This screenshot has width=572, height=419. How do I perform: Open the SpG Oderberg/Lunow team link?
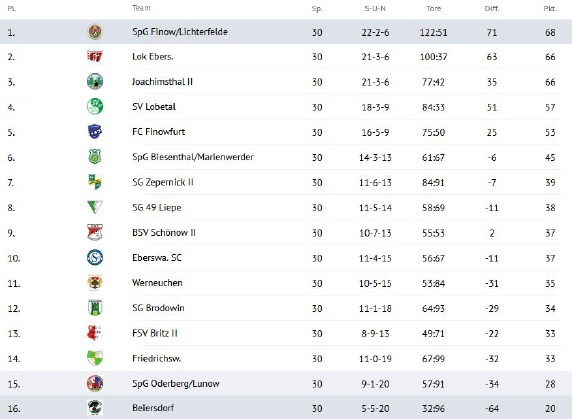pyautogui.click(x=176, y=384)
